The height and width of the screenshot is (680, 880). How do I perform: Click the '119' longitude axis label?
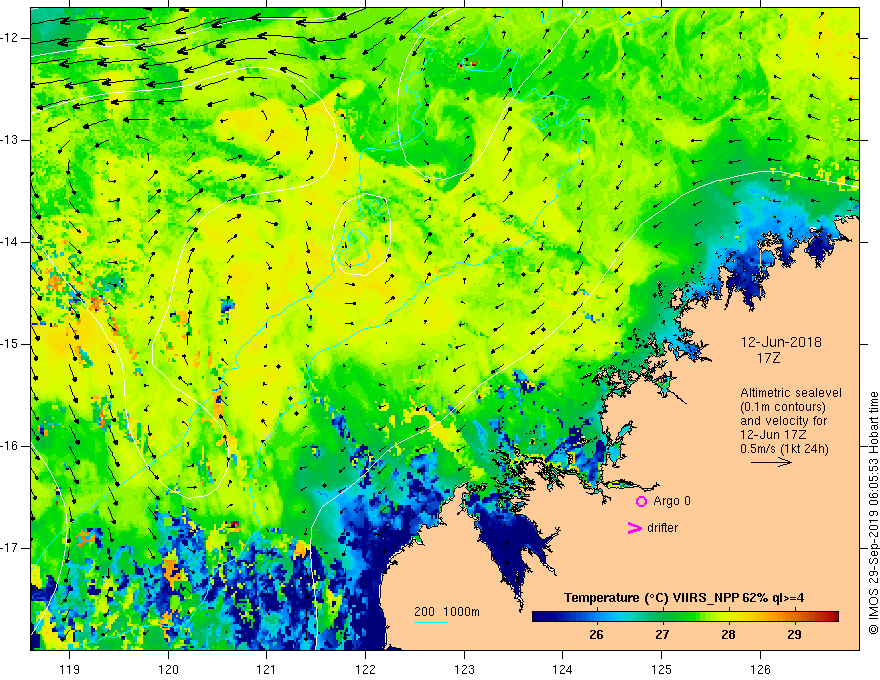pyautogui.click(x=70, y=669)
